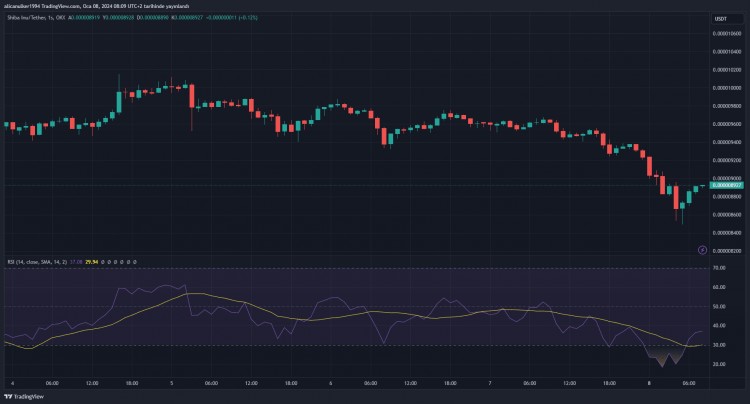
Task: Click the 70.00 level on RSI scale
Action: click(719, 269)
